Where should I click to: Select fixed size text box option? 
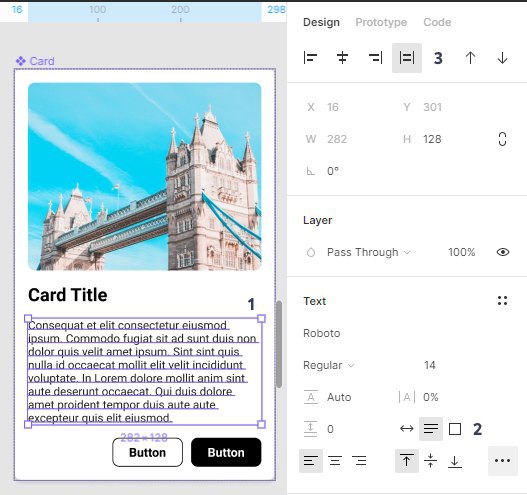455,429
